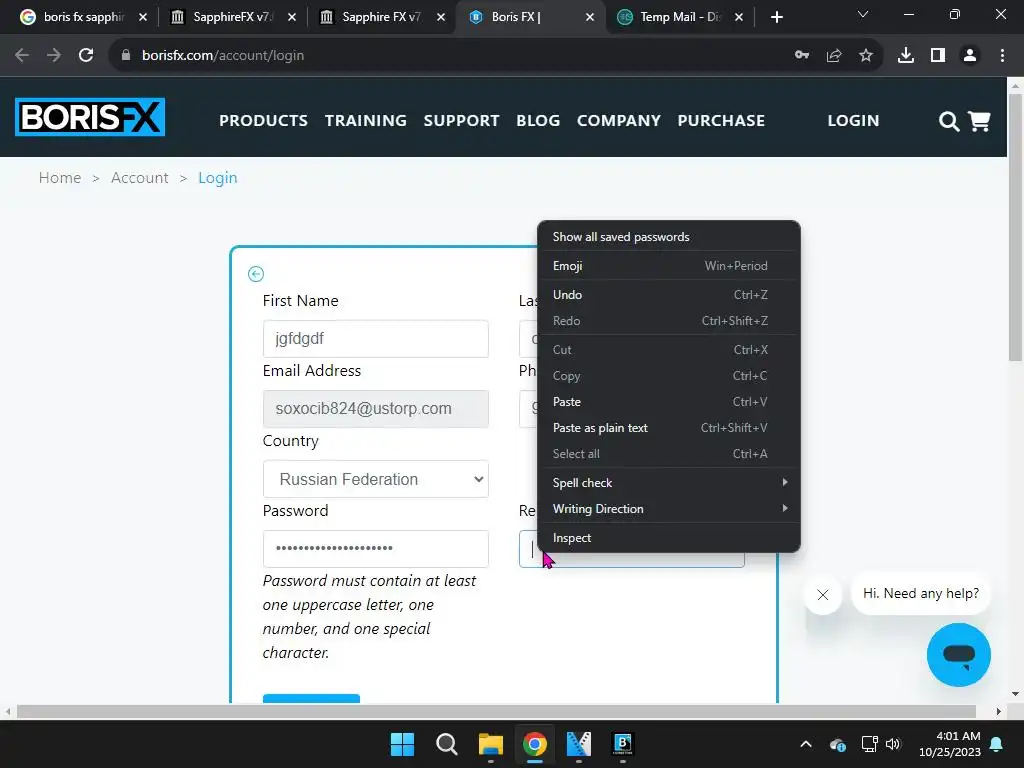Show hidden tray icons chevron

(x=806, y=744)
